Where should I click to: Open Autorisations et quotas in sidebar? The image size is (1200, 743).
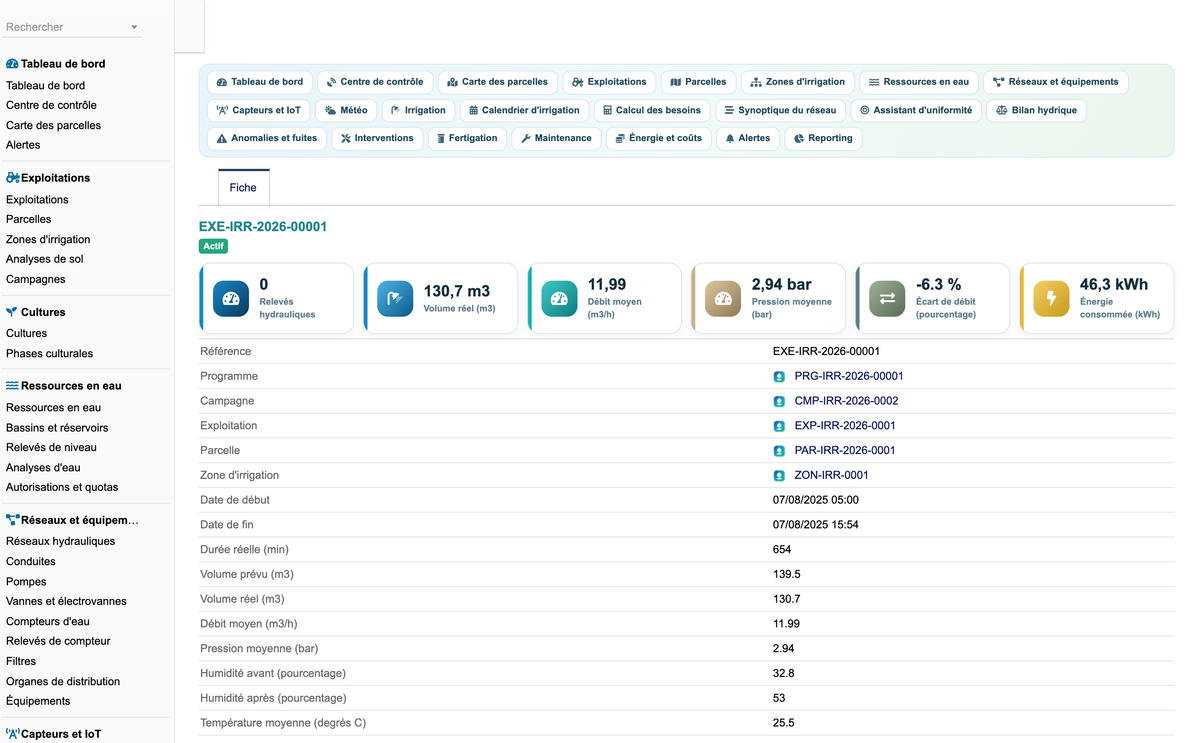[x=62, y=488]
